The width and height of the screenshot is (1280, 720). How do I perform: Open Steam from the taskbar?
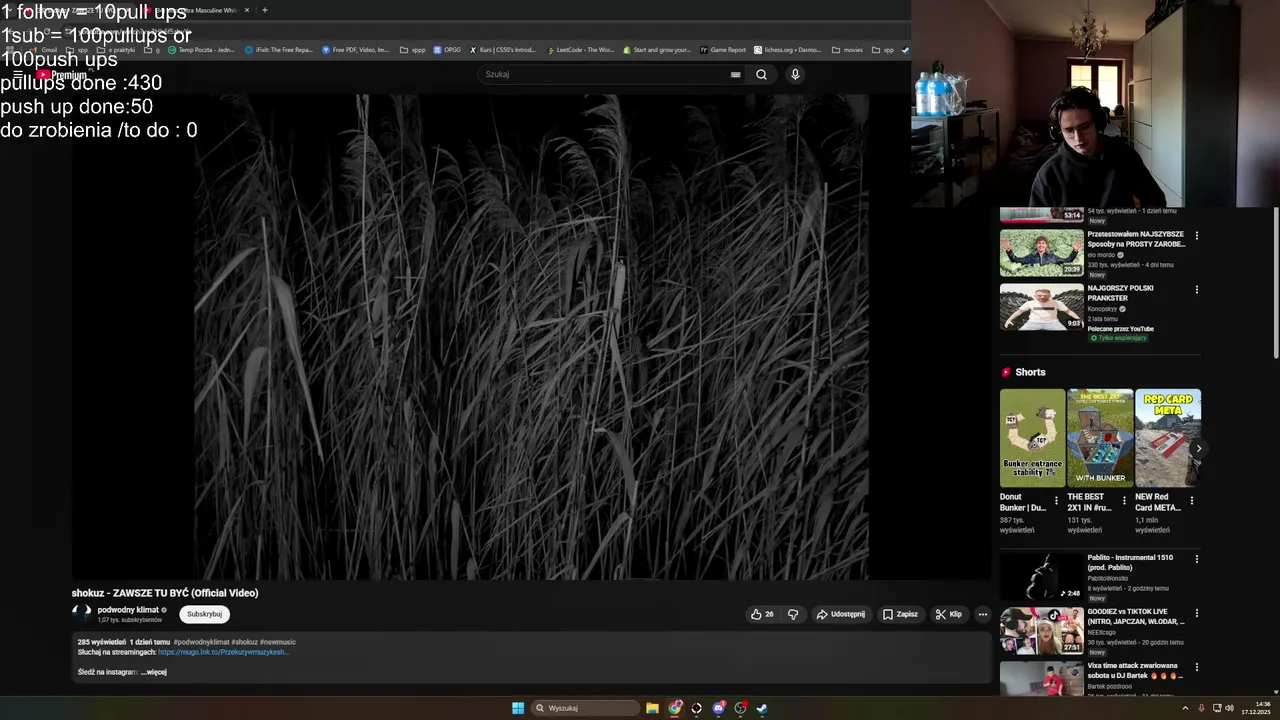(761, 708)
